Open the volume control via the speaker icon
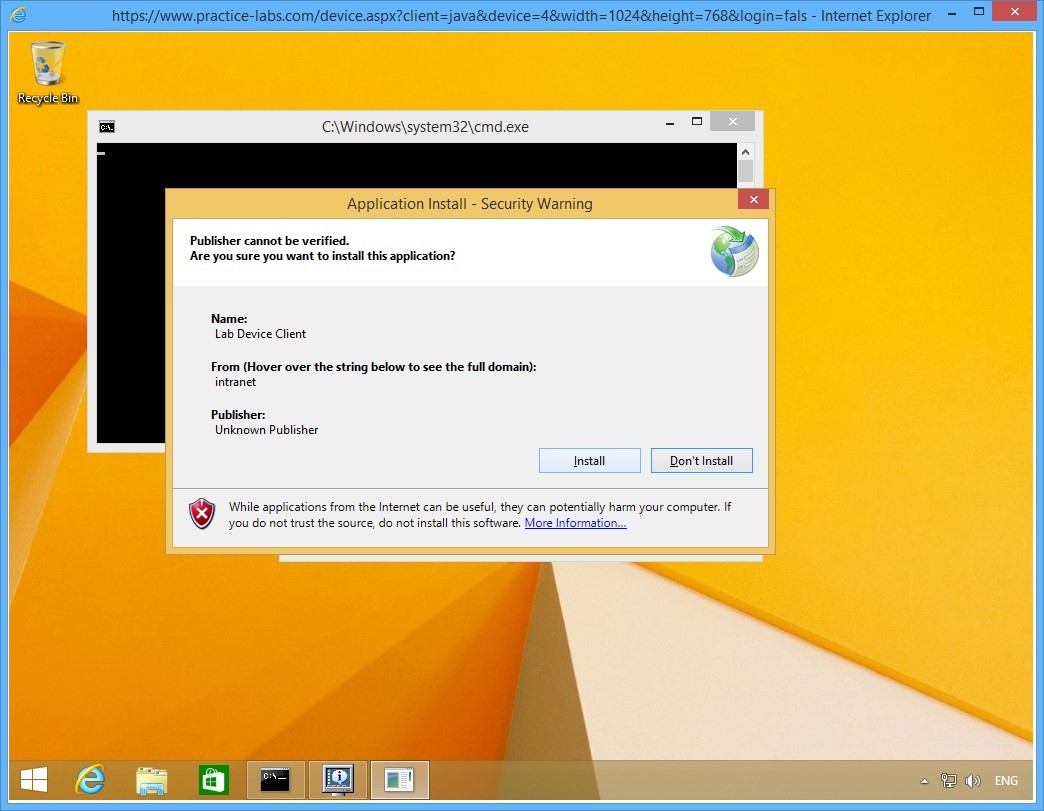Viewport: 1044px width, 811px height. [x=973, y=781]
